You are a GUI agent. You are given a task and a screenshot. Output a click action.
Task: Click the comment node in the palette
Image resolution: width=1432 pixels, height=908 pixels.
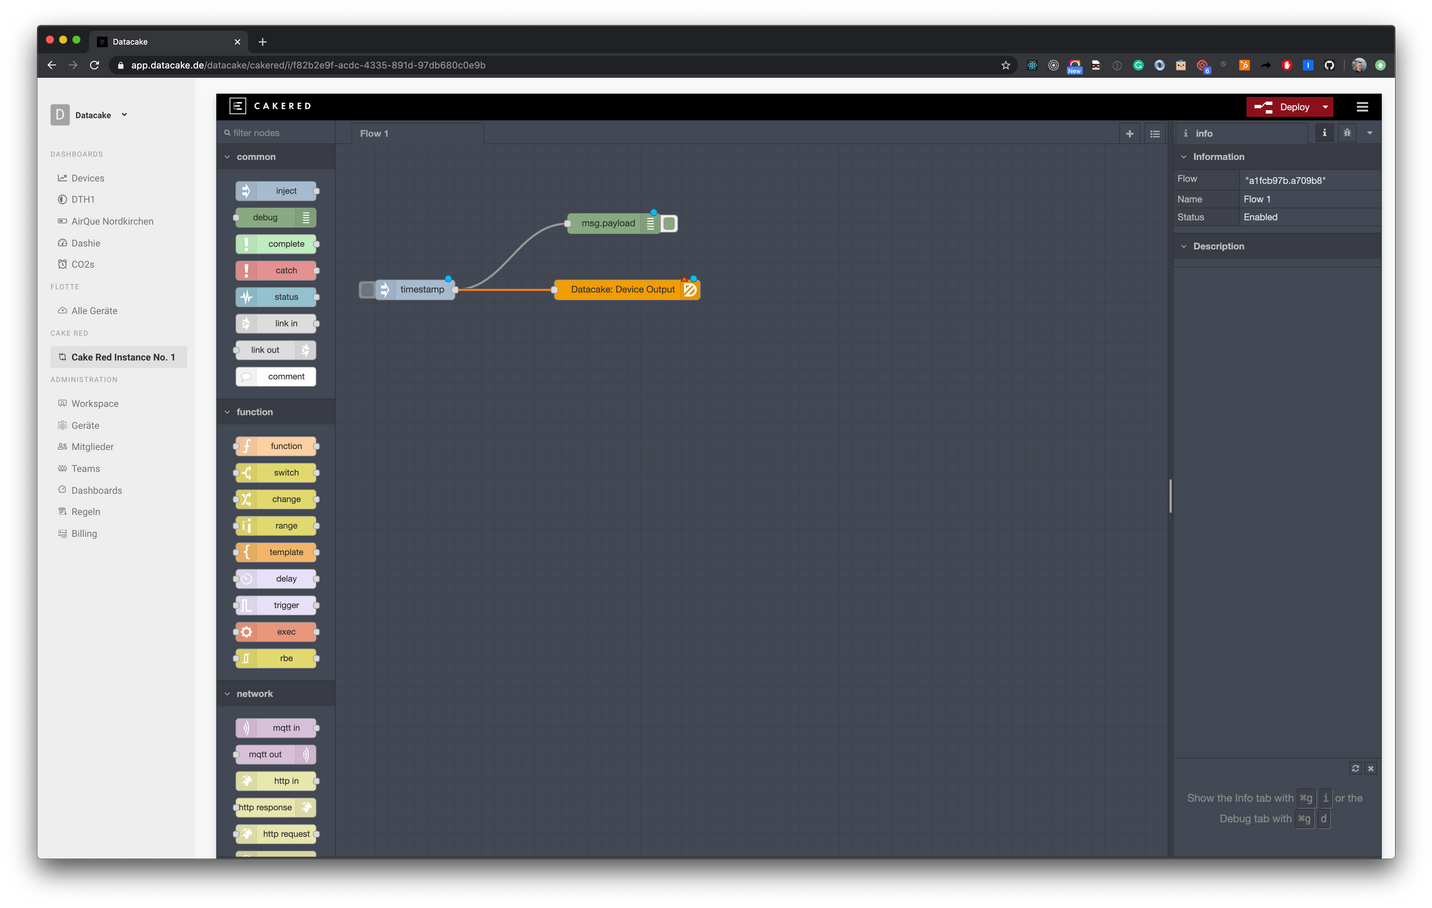pyautogui.click(x=275, y=376)
